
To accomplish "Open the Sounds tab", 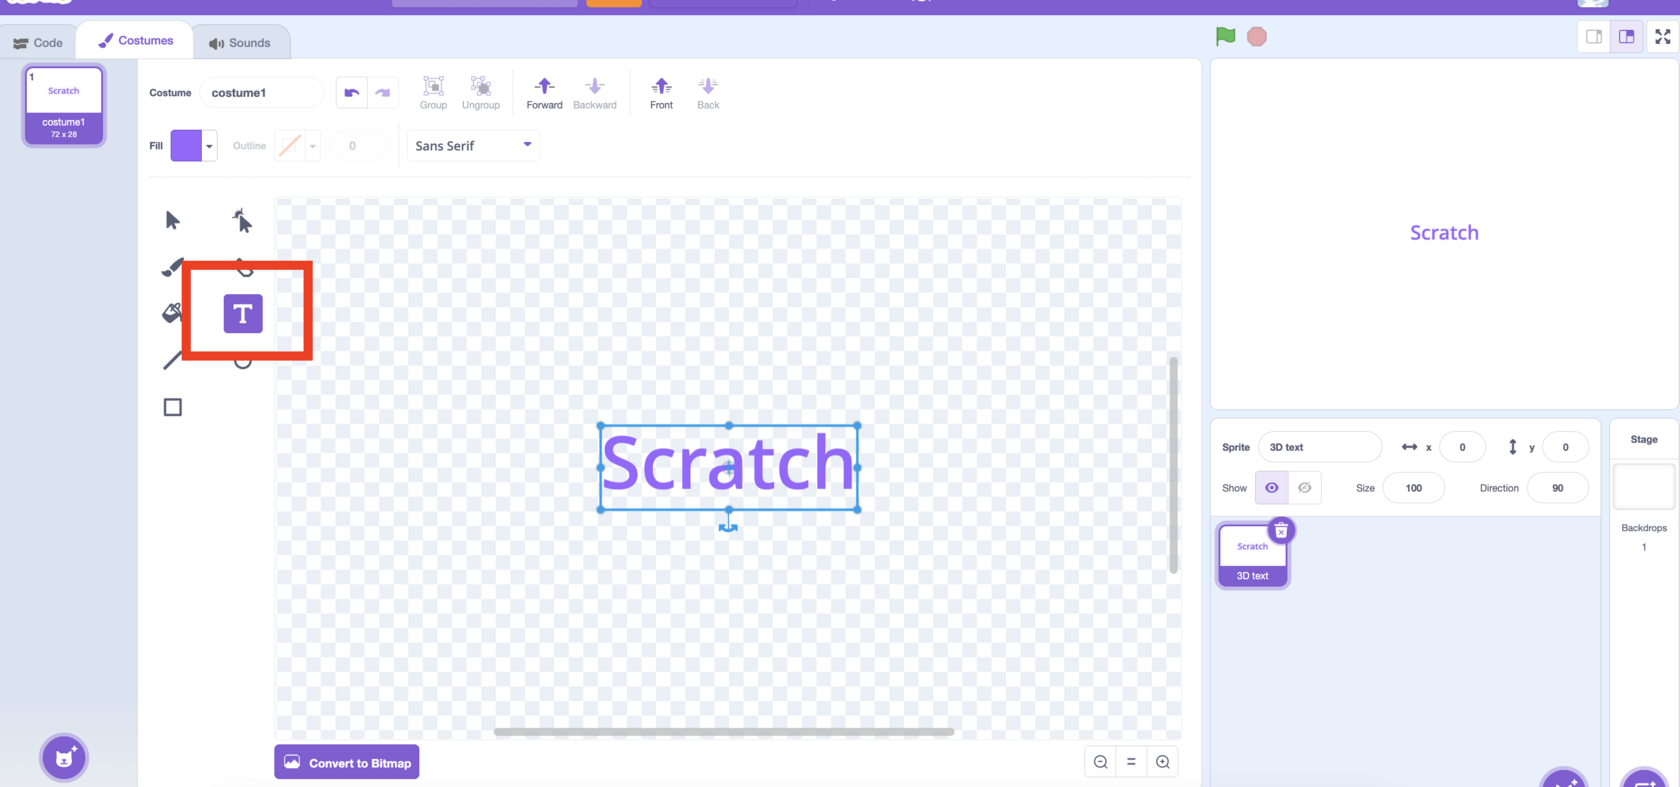I will point(239,42).
